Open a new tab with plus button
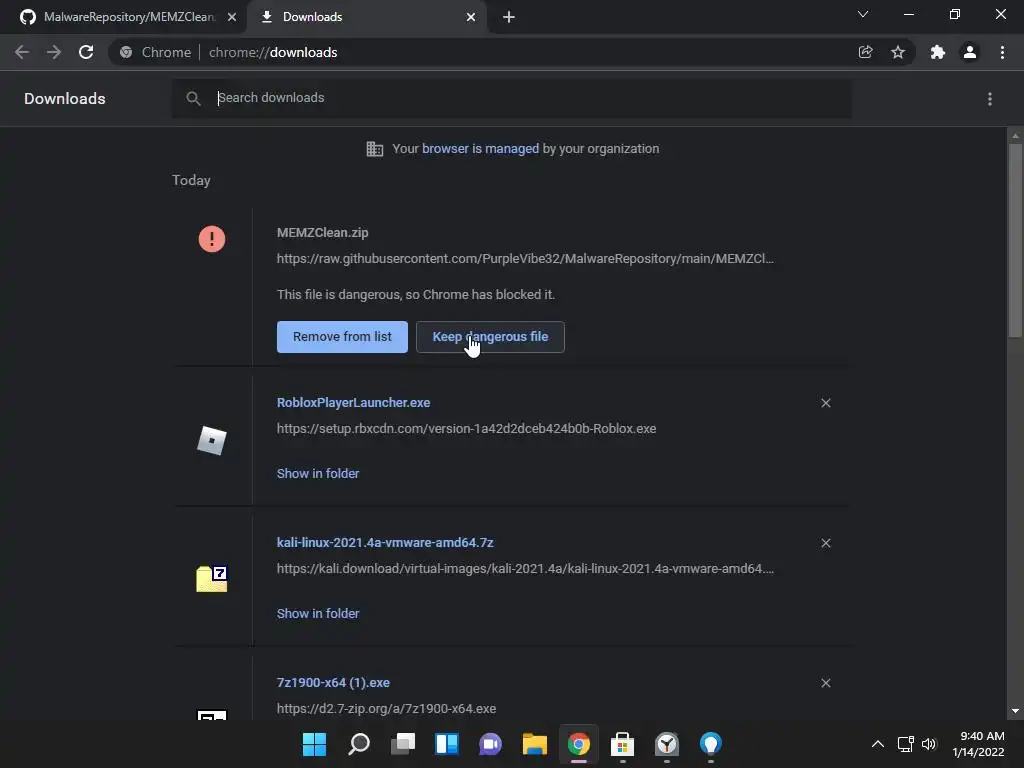 coord(509,17)
